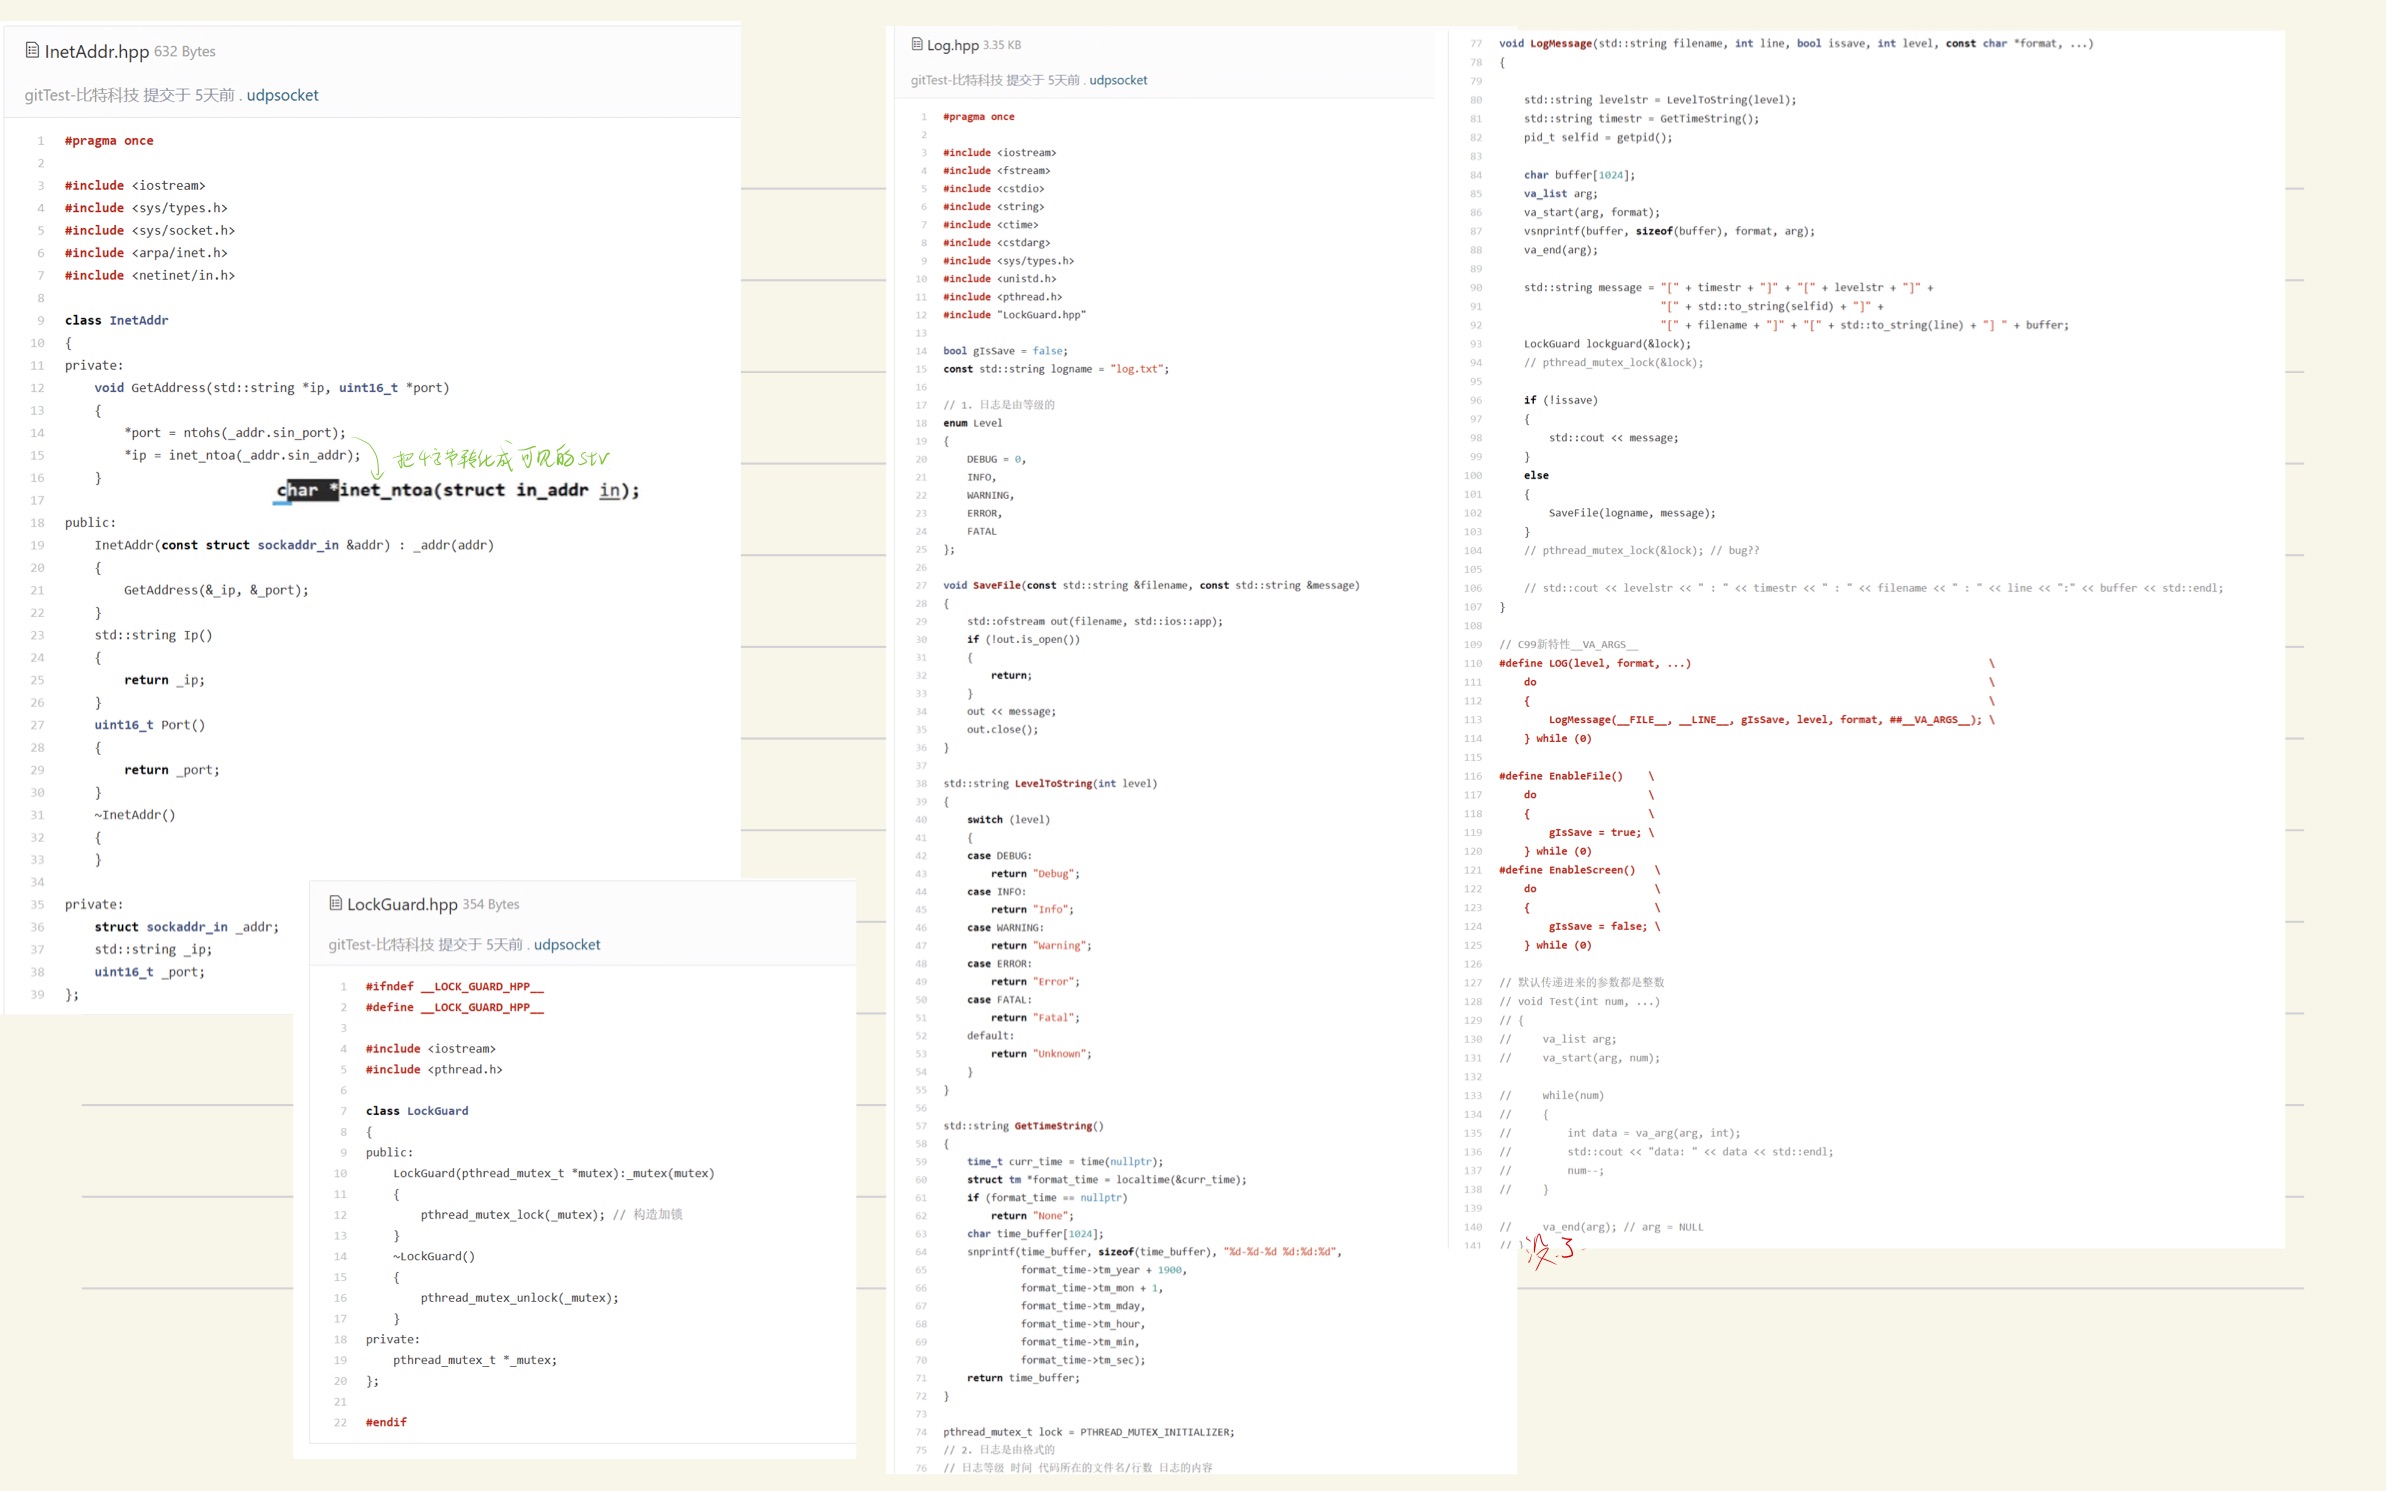Click the LockGuard.hpp file icon

tap(335, 903)
